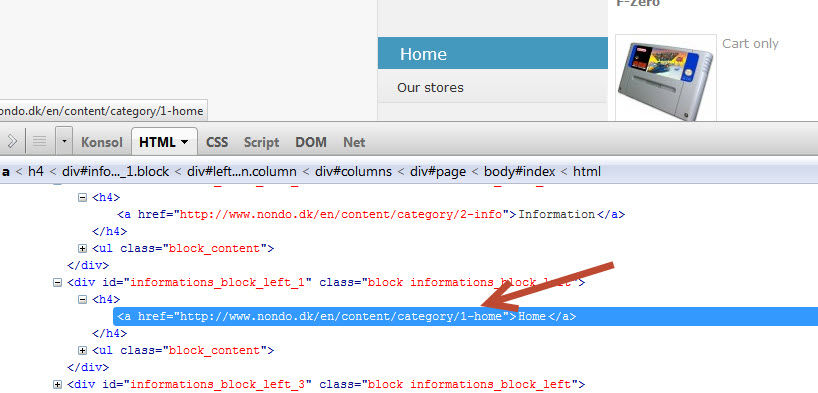Open the Net tab
This screenshot has width=818, height=393.
coord(354,142)
